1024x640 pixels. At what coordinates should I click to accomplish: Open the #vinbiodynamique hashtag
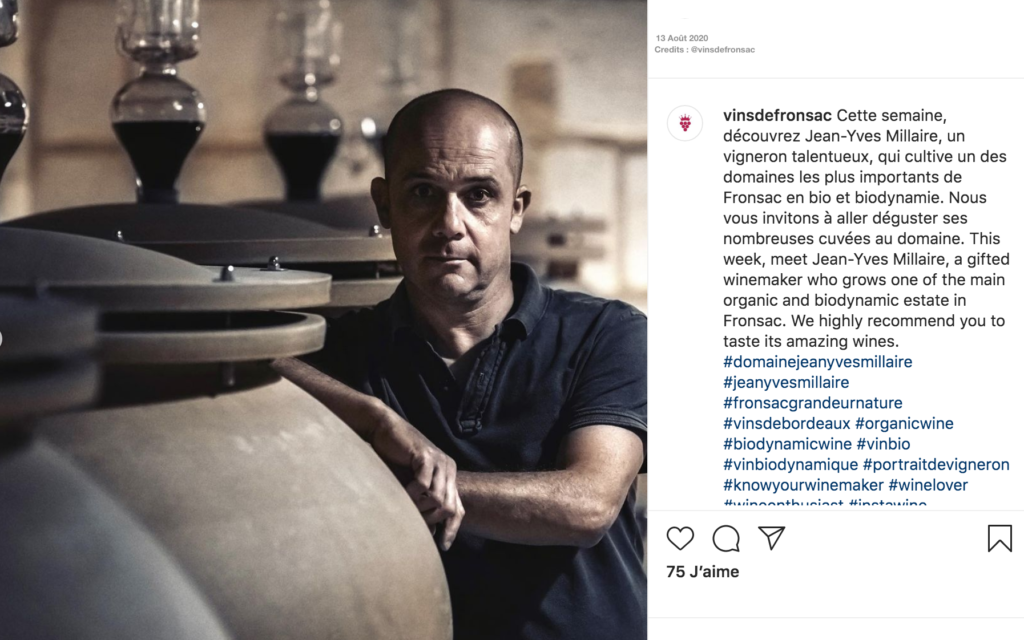point(791,465)
